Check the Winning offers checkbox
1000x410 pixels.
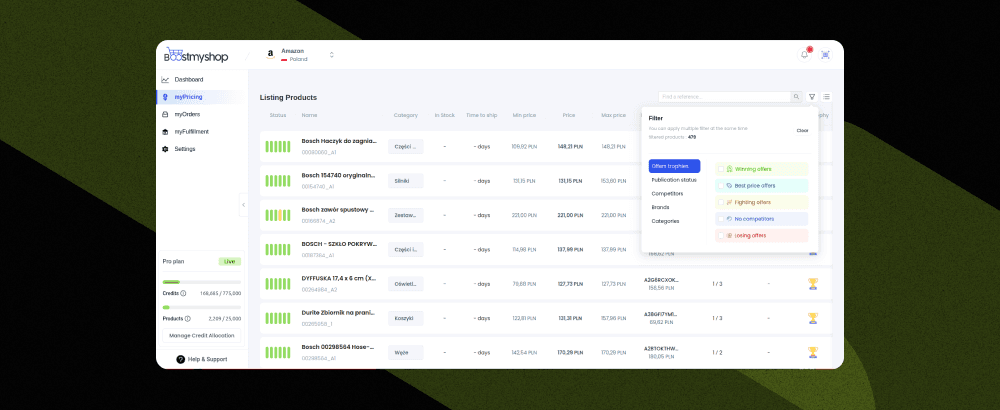click(721, 169)
